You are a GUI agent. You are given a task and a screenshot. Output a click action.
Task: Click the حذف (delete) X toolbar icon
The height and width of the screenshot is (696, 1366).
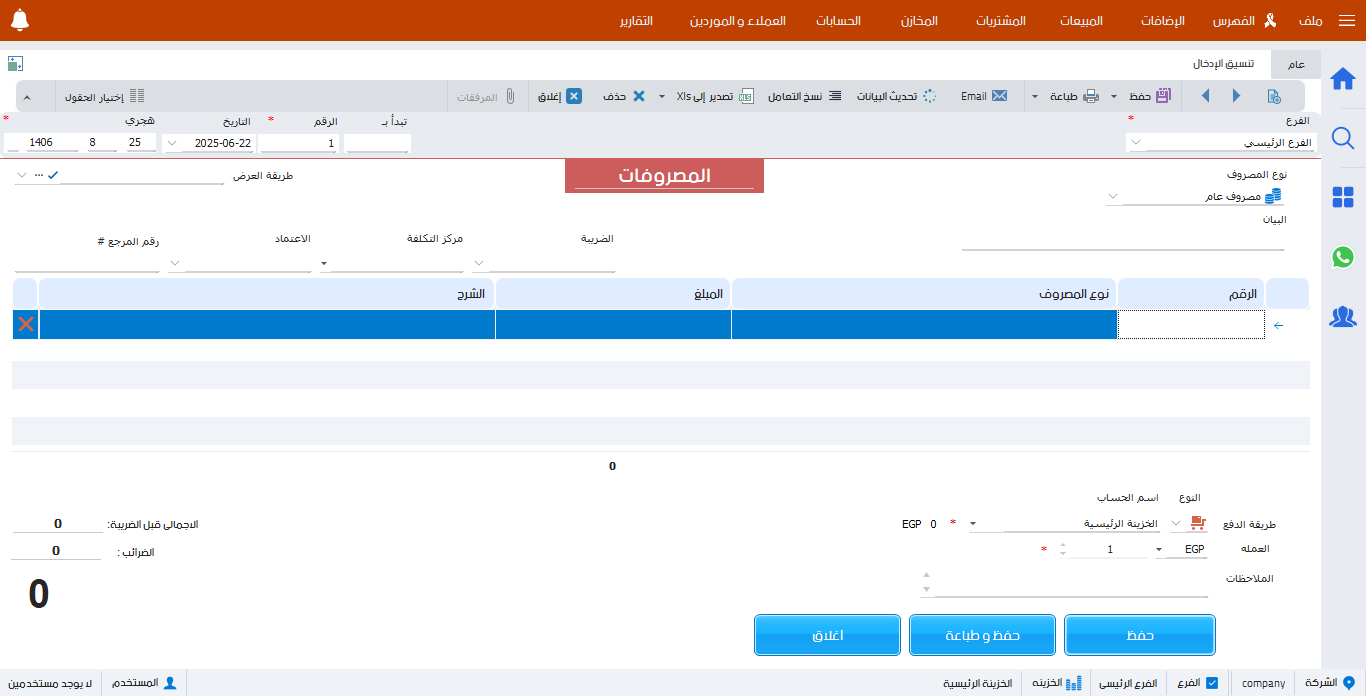[639, 96]
